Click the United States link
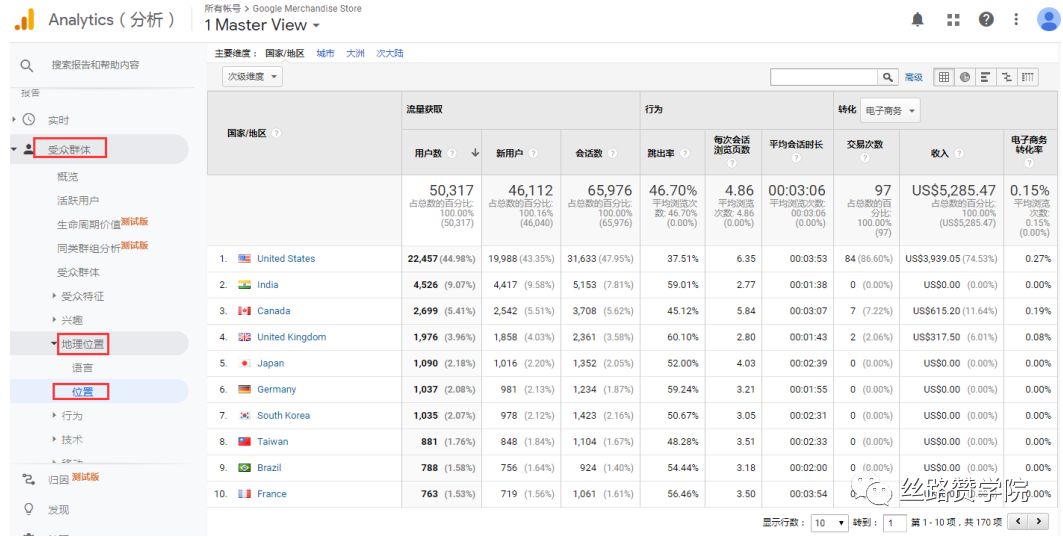 point(286,258)
